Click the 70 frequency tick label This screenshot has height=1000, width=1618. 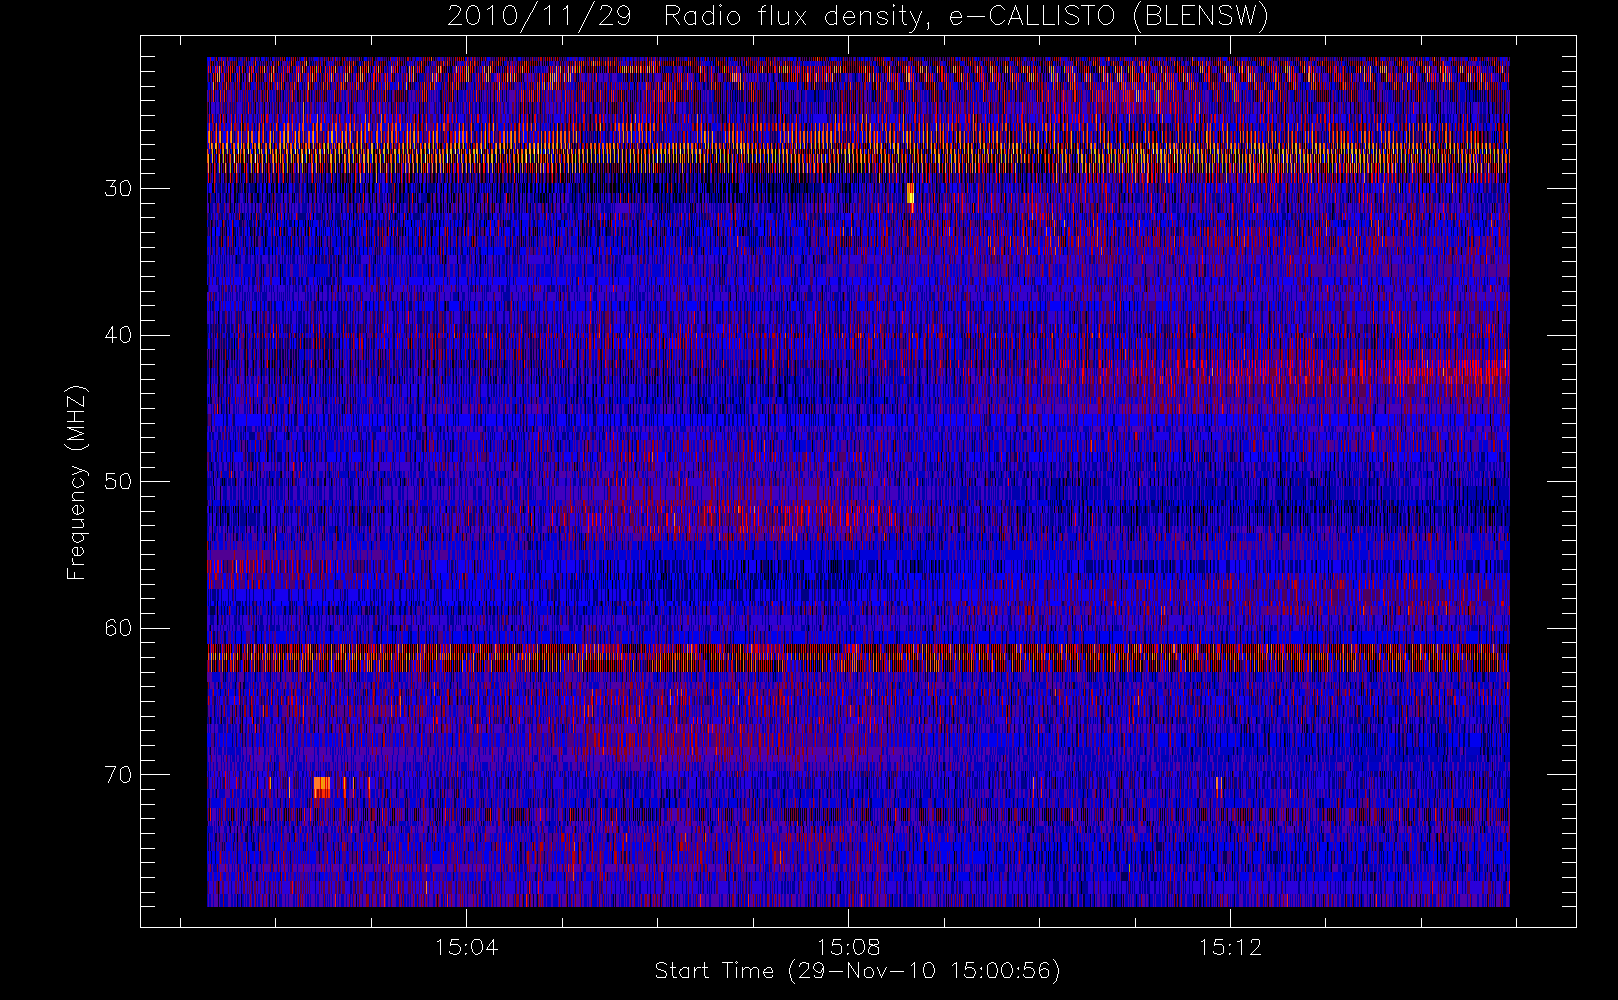point(118,775)
